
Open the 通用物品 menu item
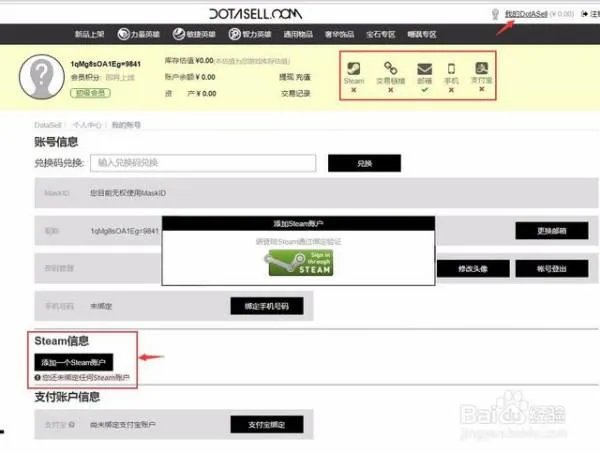pos(298,34)
